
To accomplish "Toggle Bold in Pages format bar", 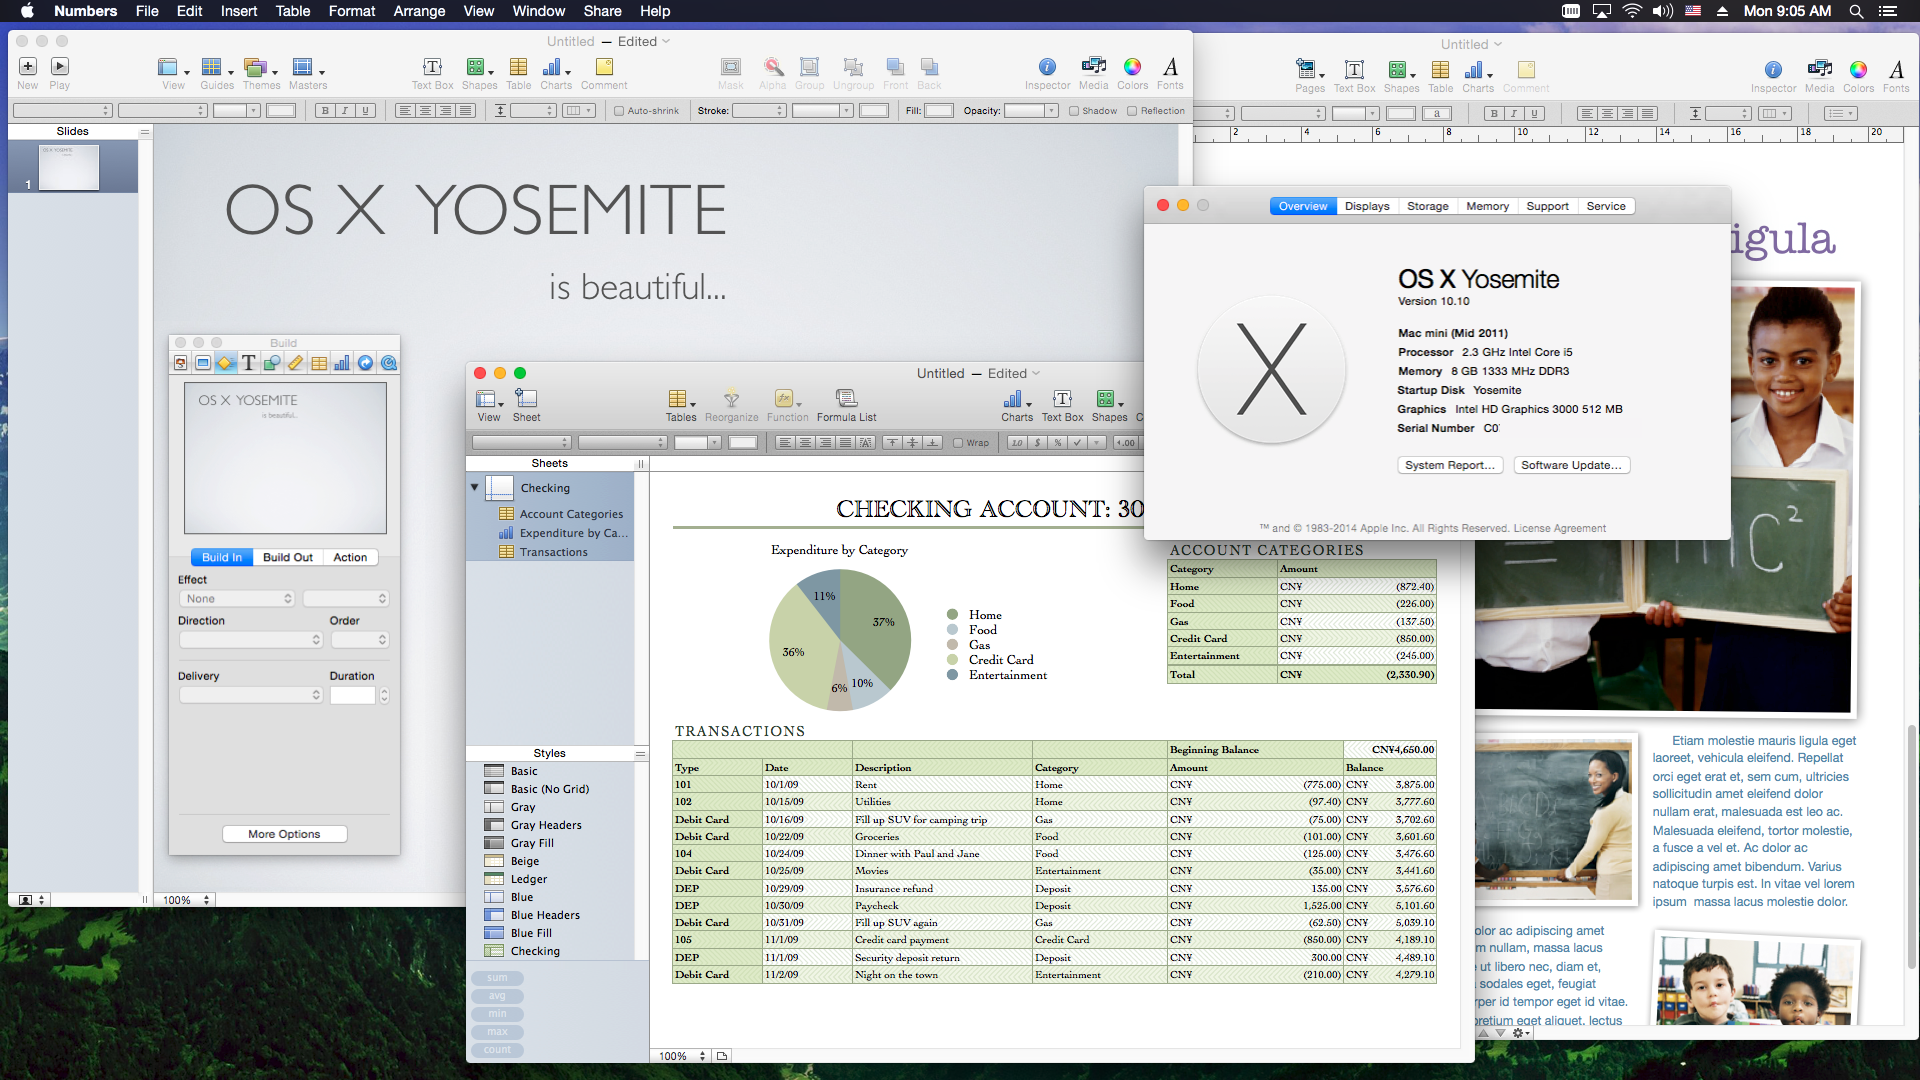I will [1494, 114].
